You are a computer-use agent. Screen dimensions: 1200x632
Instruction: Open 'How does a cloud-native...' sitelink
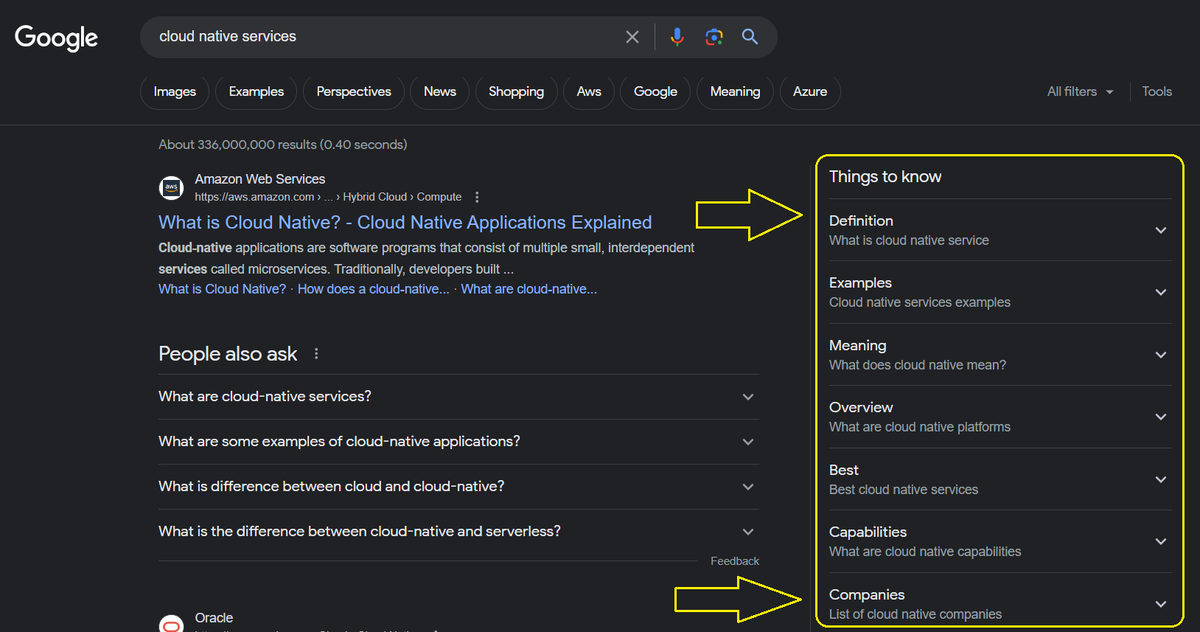374,289
